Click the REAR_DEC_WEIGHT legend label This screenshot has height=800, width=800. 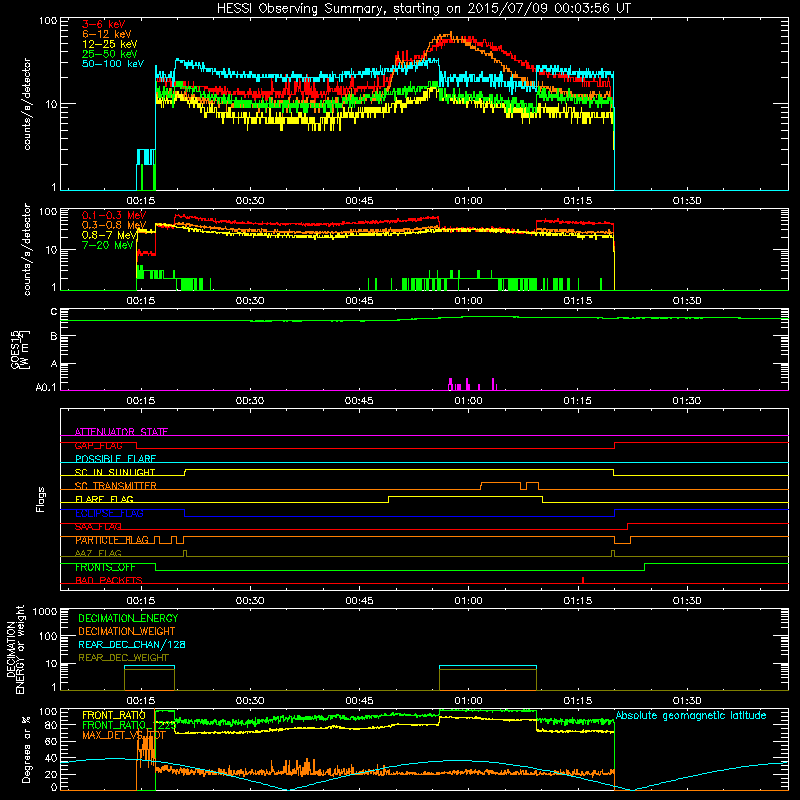point(123,658)
